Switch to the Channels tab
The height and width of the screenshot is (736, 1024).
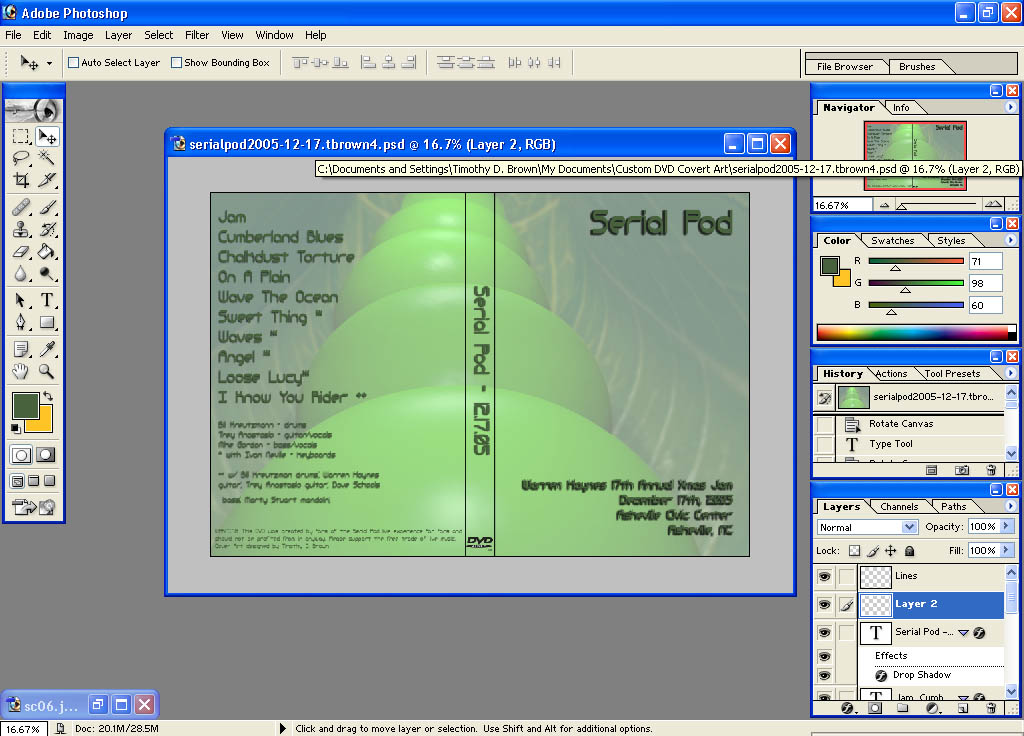pyautogui.click(x=899, y=507)
